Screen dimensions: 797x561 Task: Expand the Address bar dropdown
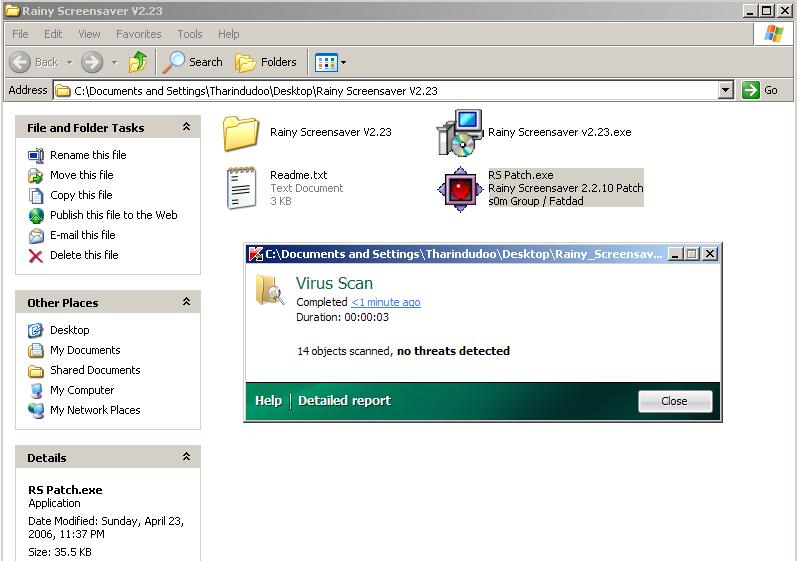tap(726, 90)
